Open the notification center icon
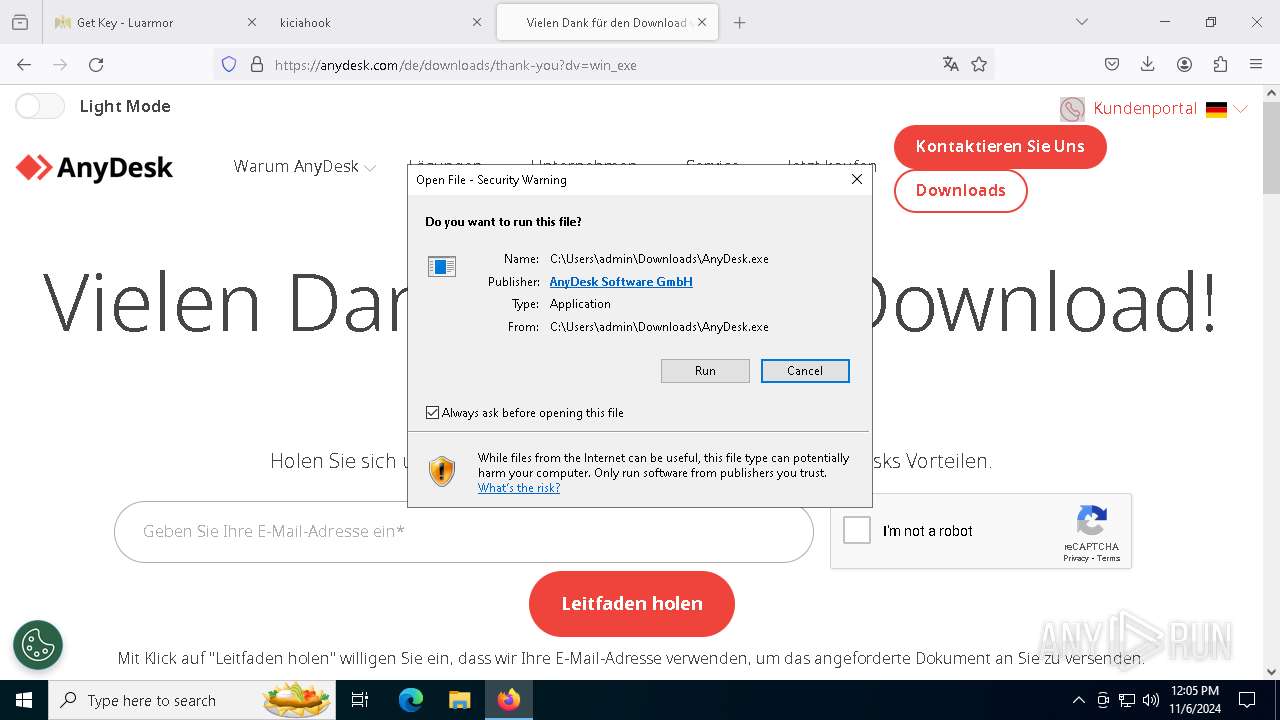The height and width of the screenshot is (720, 1280). pyautogui.click(x=1247, y=700)
